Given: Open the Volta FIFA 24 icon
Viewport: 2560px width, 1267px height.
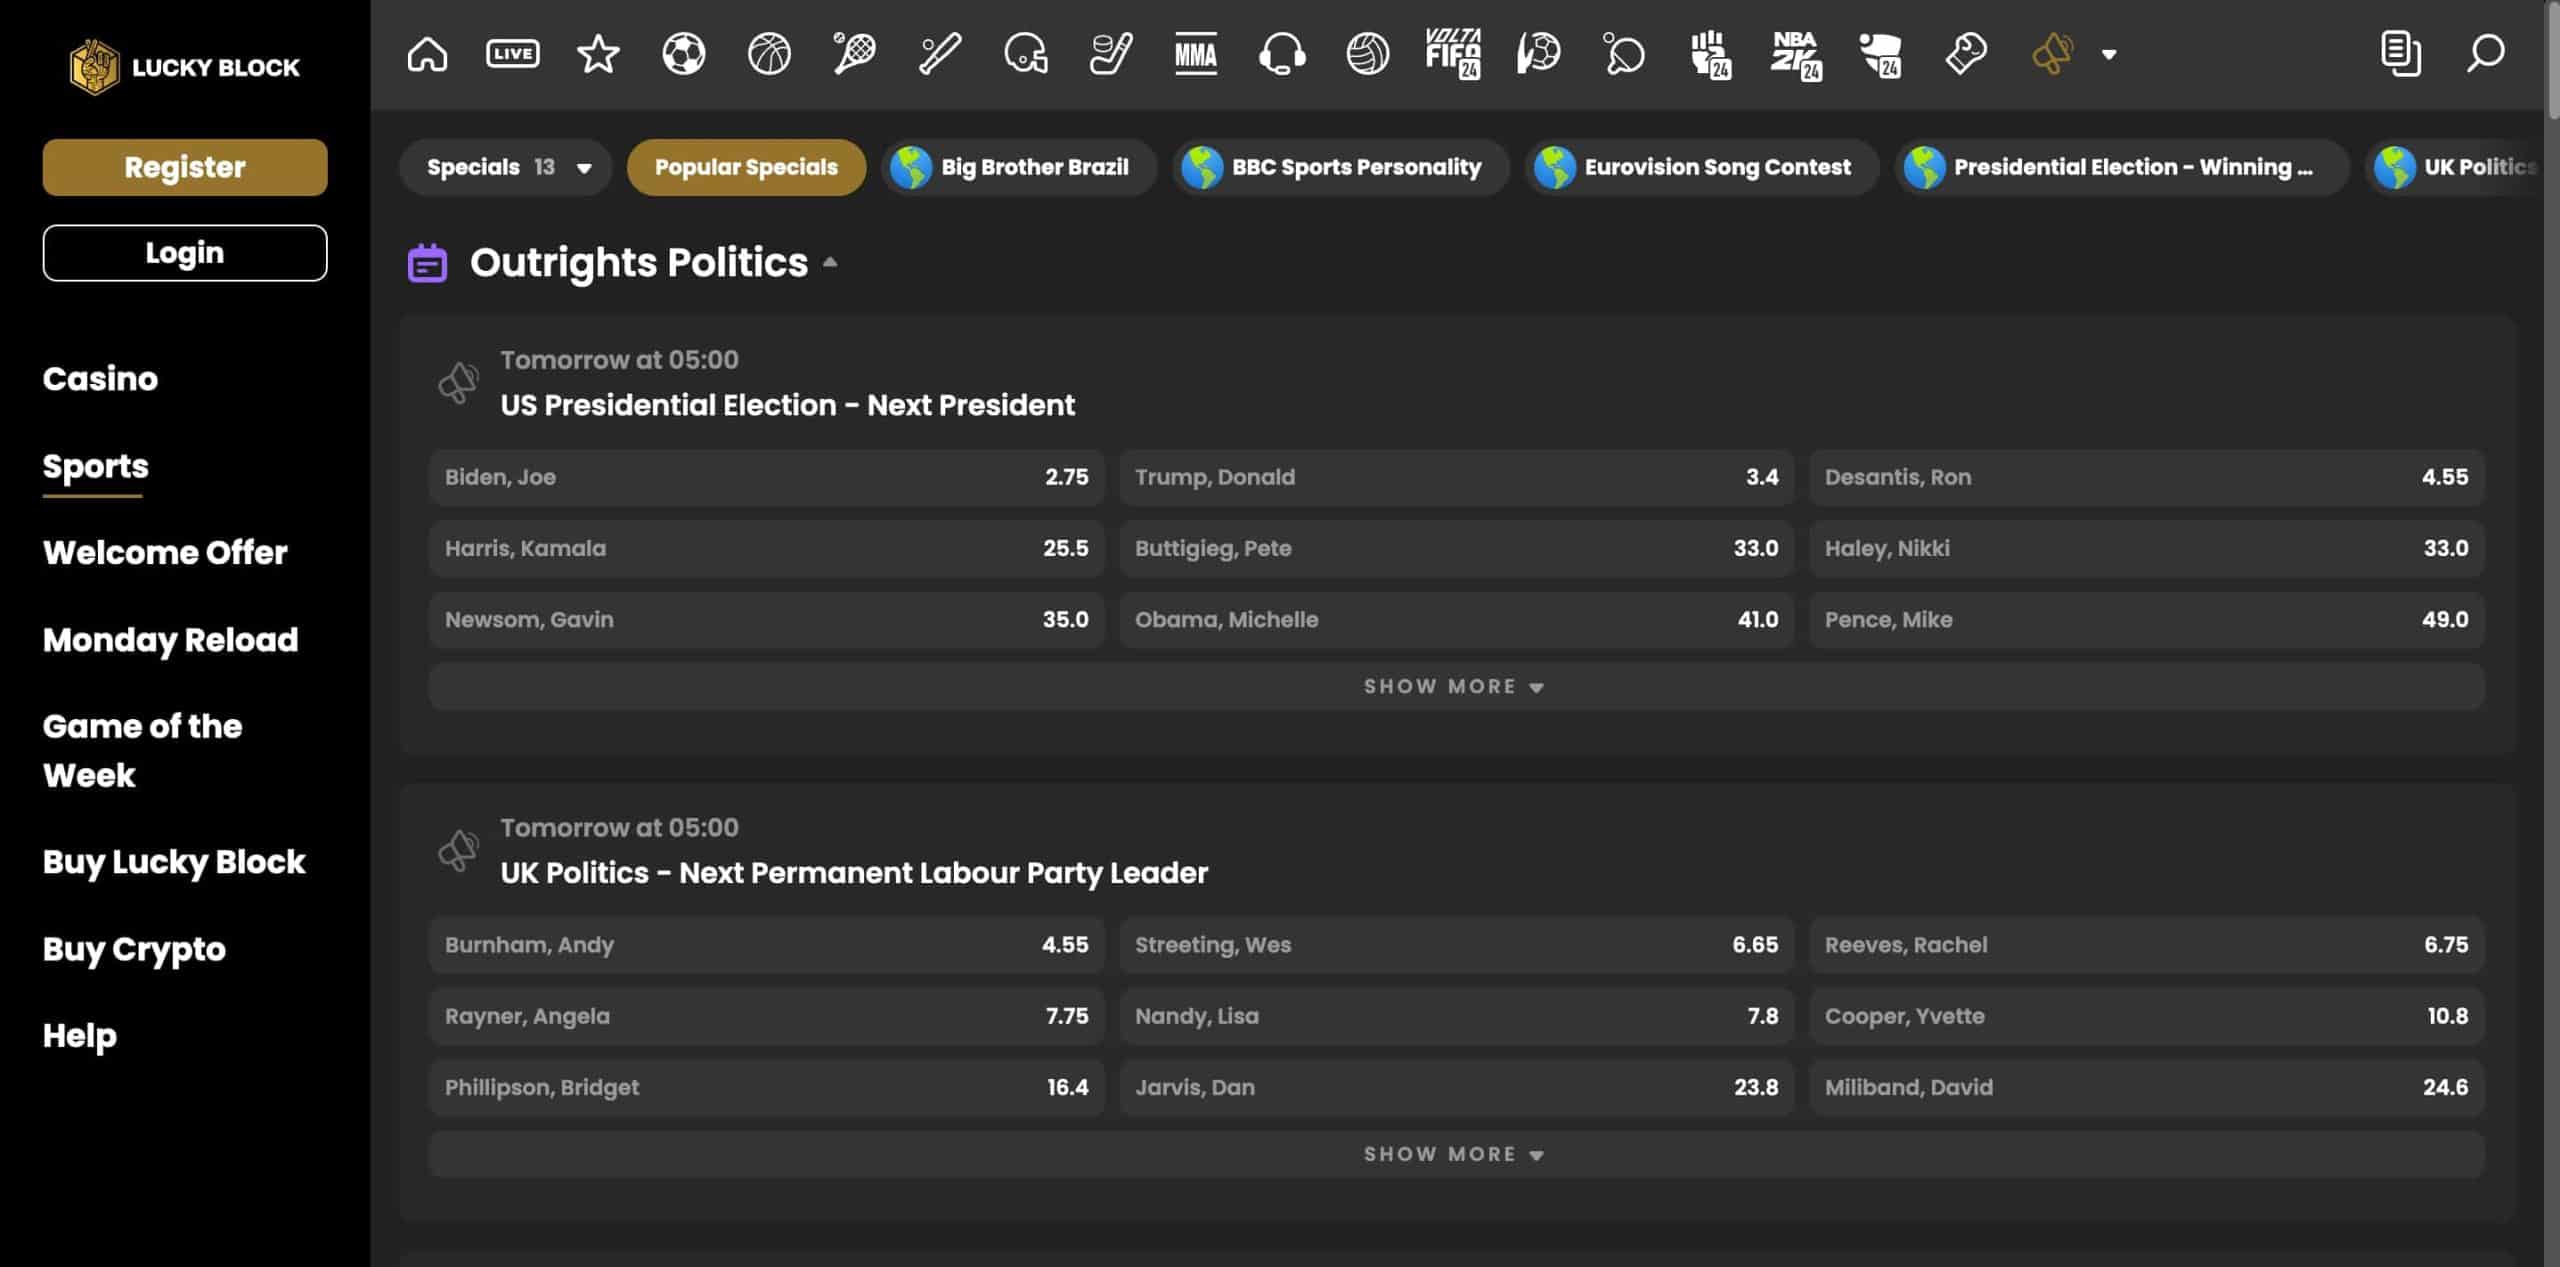Looking at the screenshot, I should point(1453,54).
